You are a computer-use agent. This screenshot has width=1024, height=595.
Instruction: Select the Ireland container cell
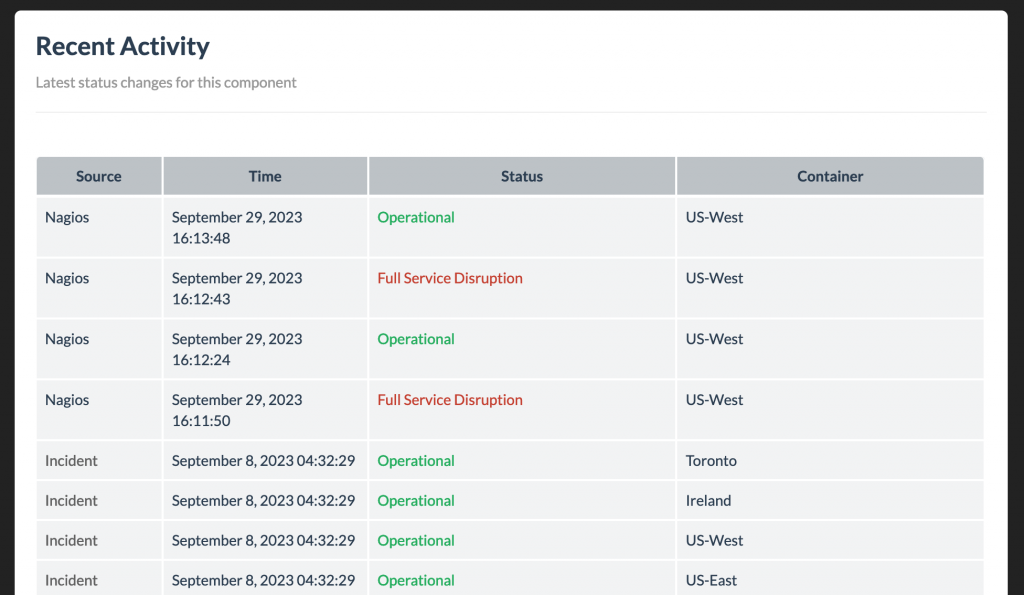[708, 501]
